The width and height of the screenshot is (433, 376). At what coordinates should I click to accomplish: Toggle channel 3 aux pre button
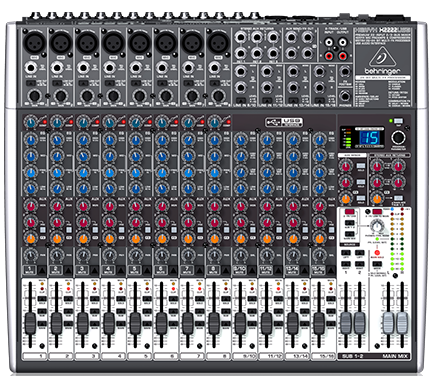(x=95, y=230)
